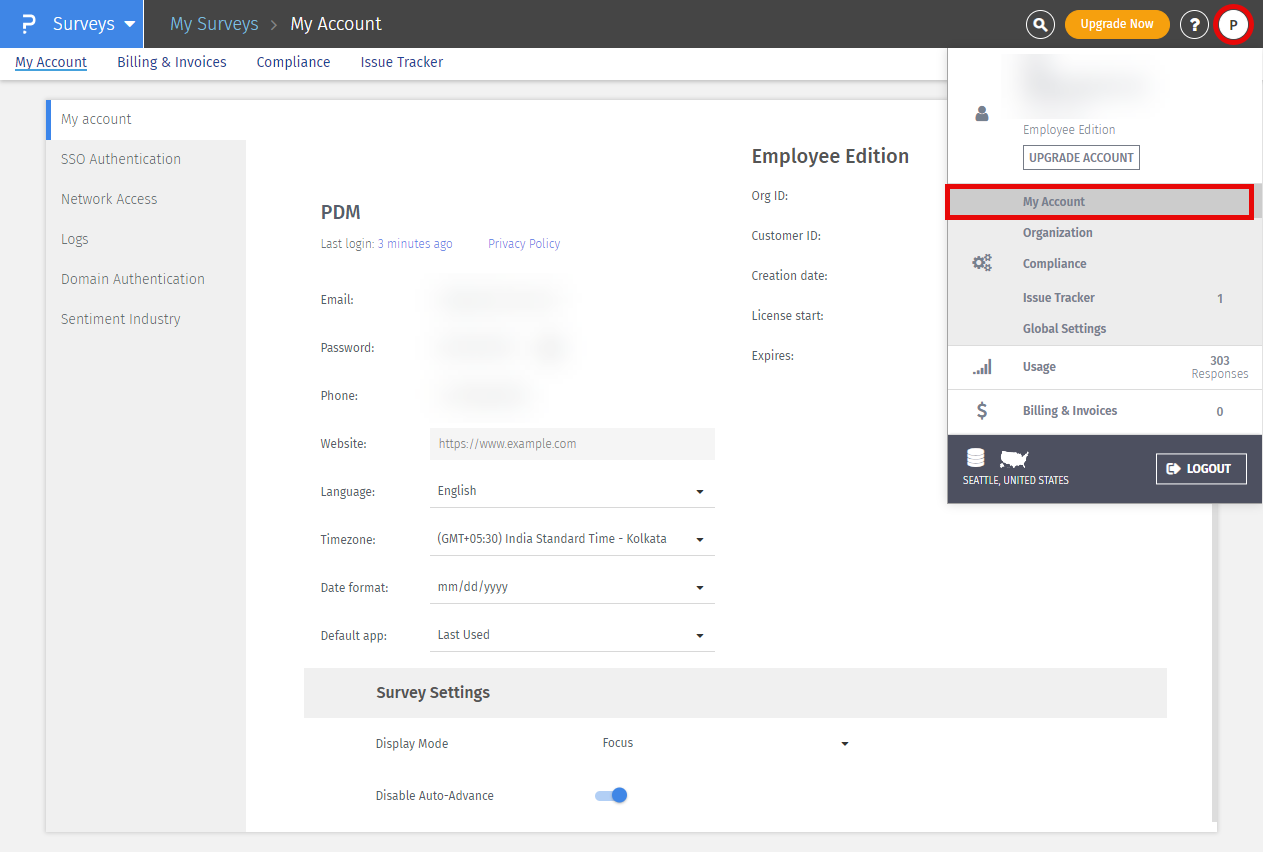Expand the Display Mode dropdown
Image resolution: width=1263 pixels, height=852 pixels.
pyautogui.click(x=725, y=743)
